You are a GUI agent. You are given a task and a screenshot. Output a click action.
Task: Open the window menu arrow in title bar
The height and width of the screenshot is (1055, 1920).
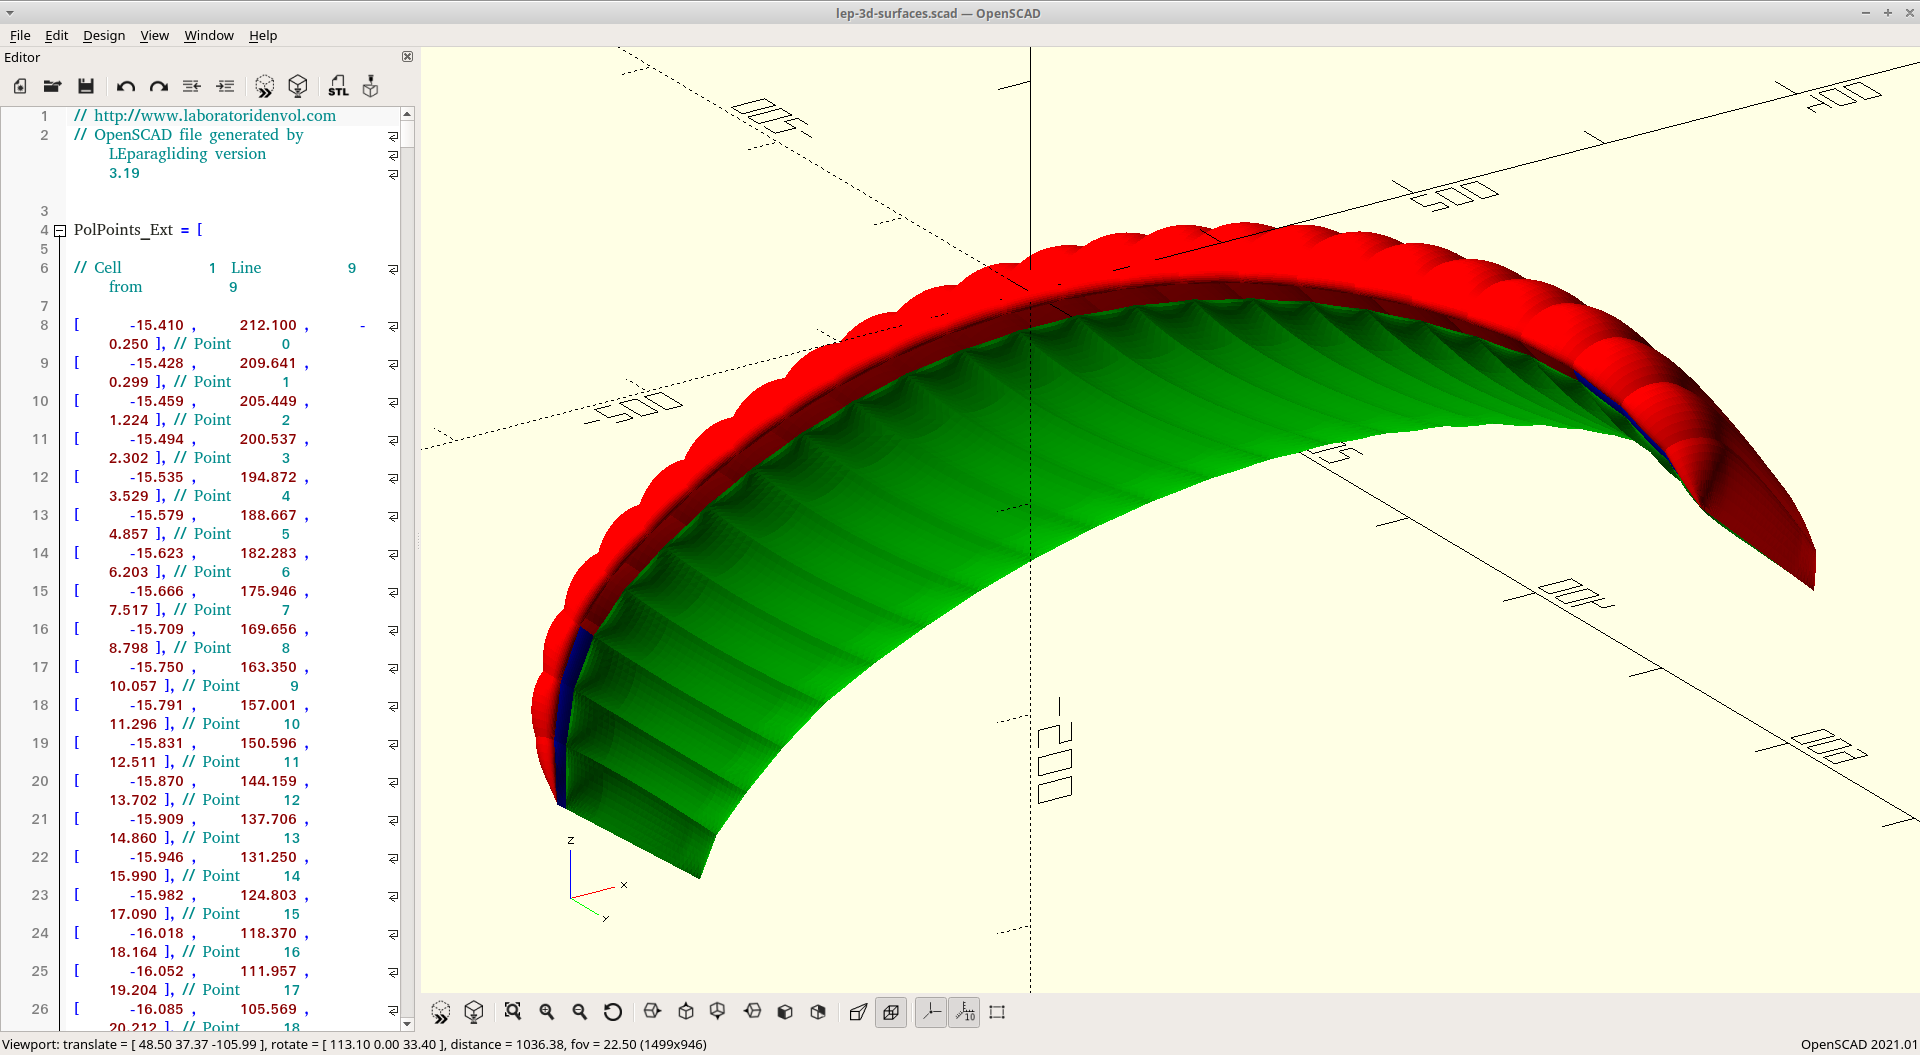pyautogui.click(x=10, y=13)
